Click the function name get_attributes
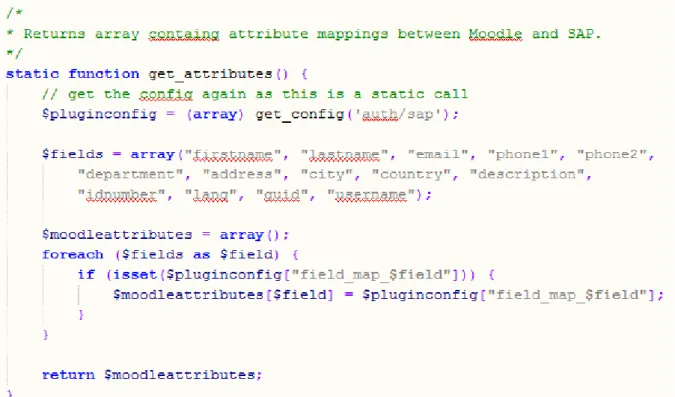 click(x=210, y=74)
